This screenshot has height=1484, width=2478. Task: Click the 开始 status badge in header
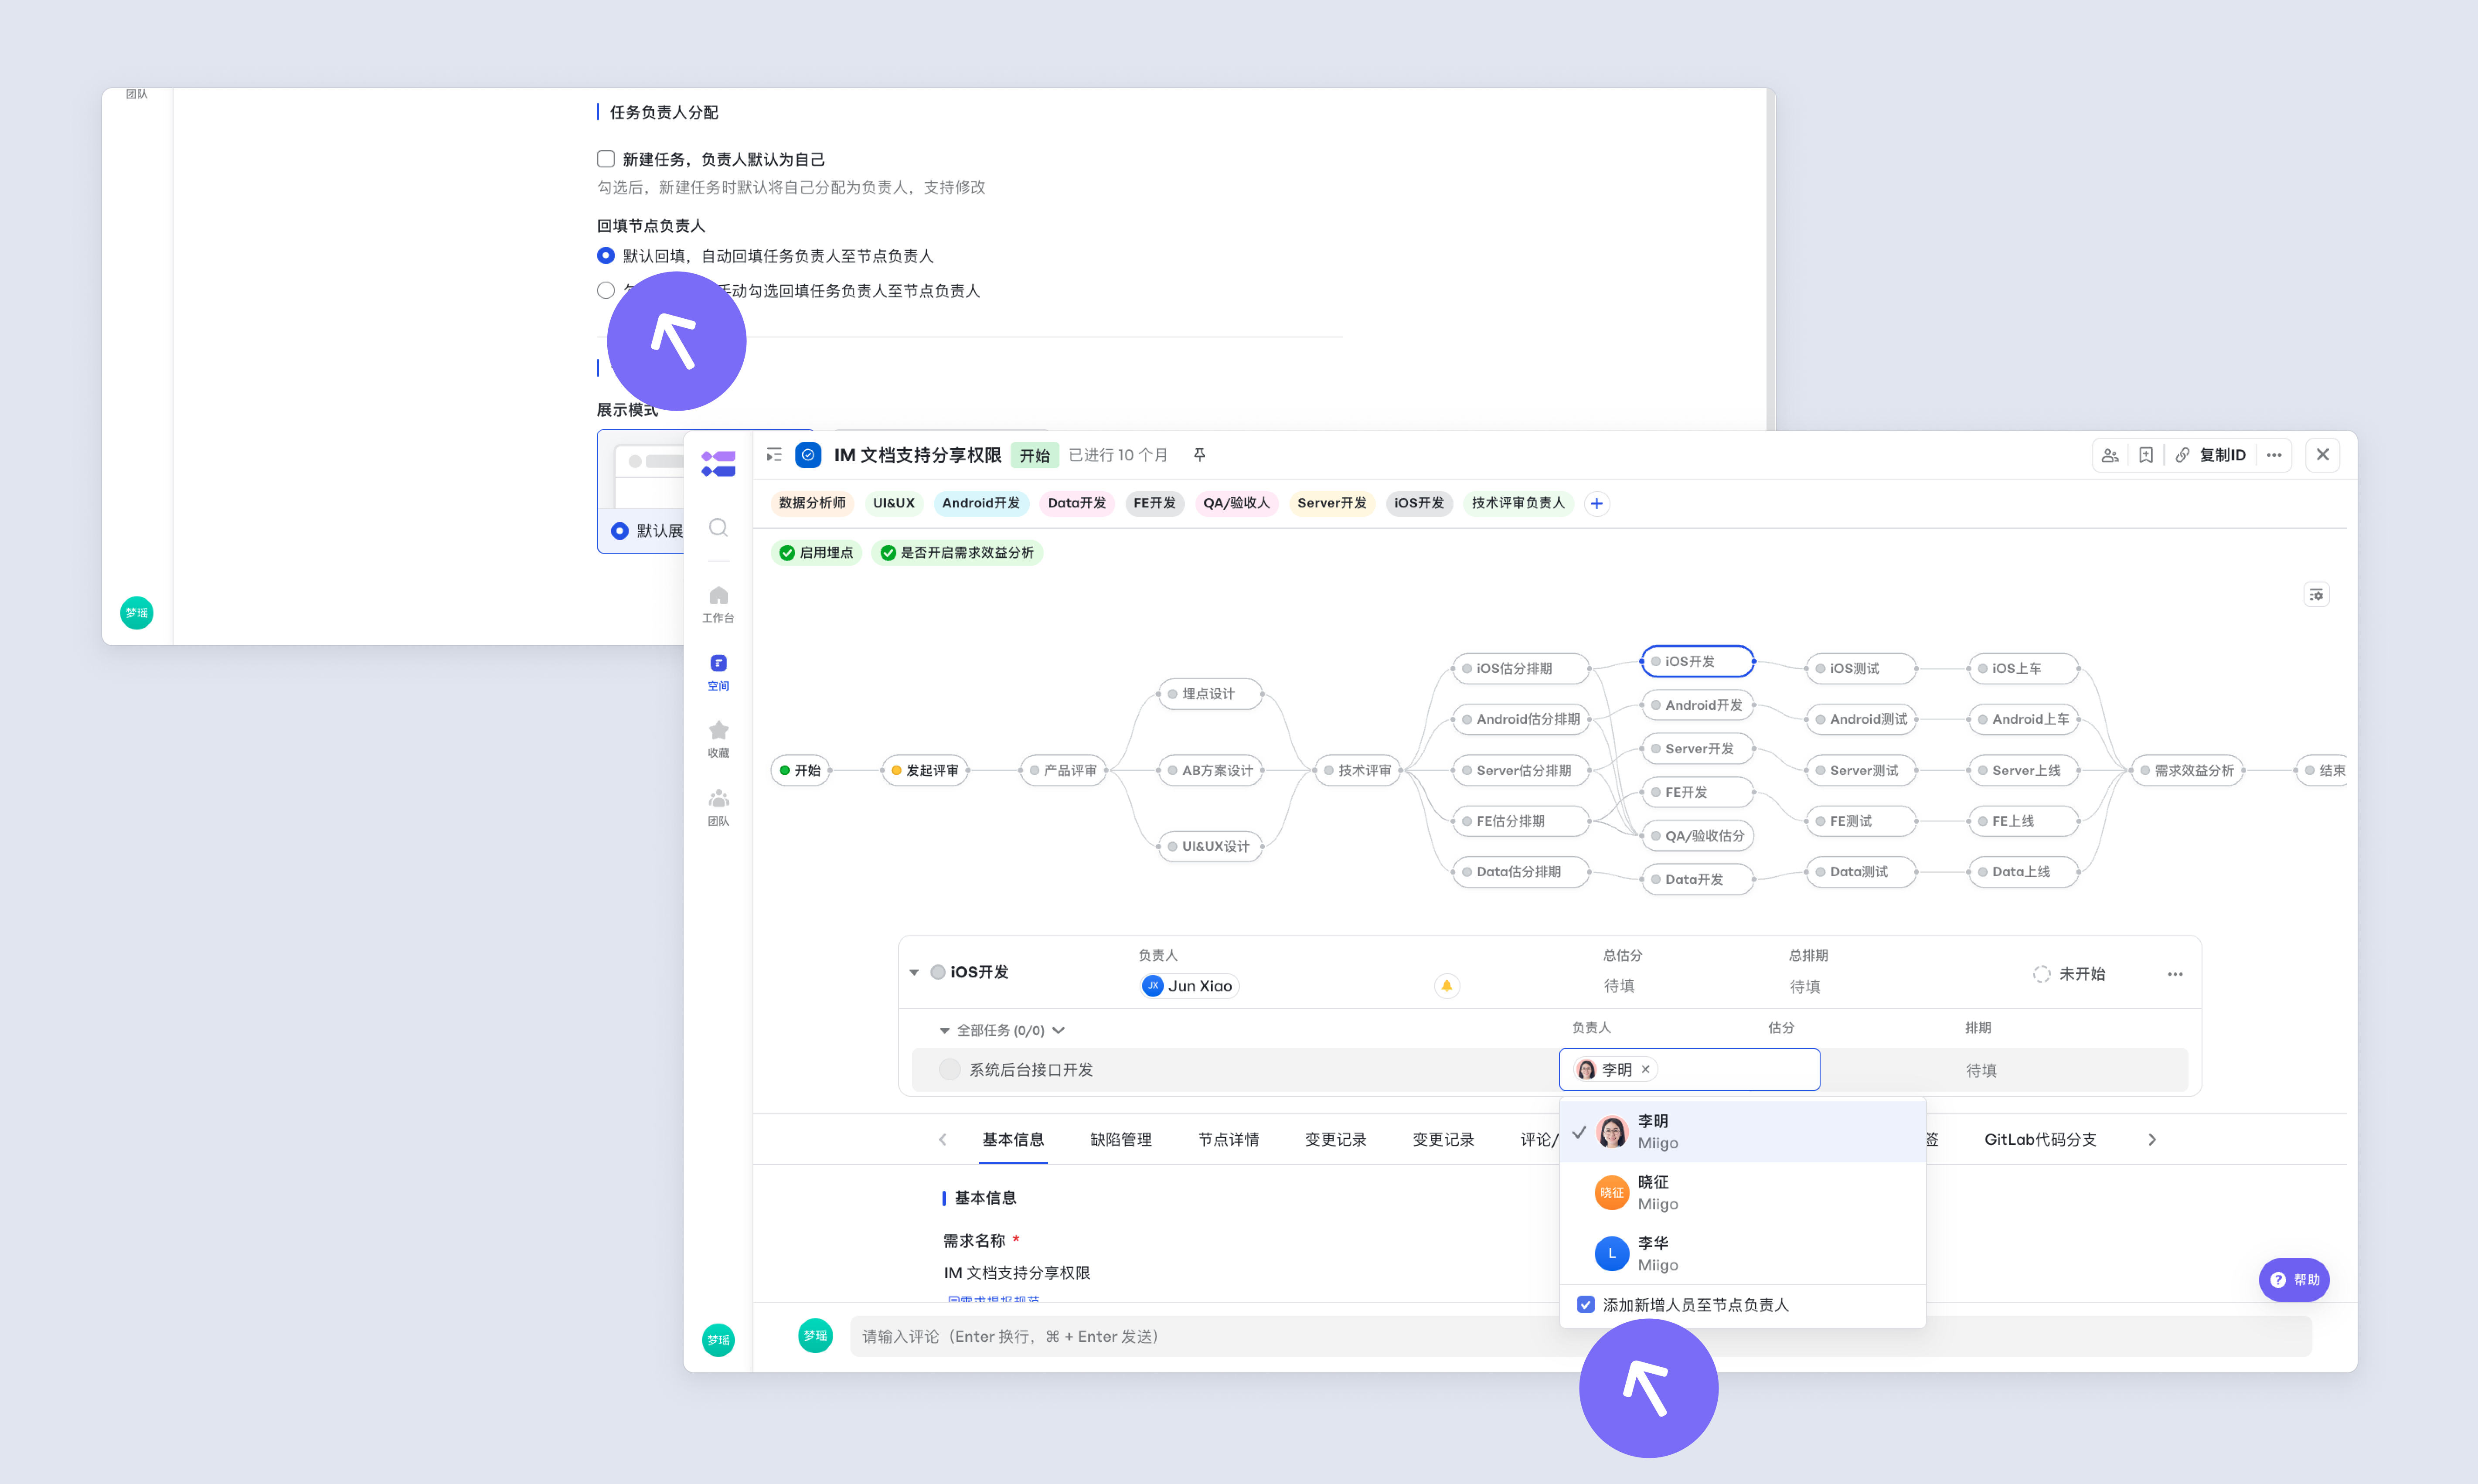click(1034, 455)
